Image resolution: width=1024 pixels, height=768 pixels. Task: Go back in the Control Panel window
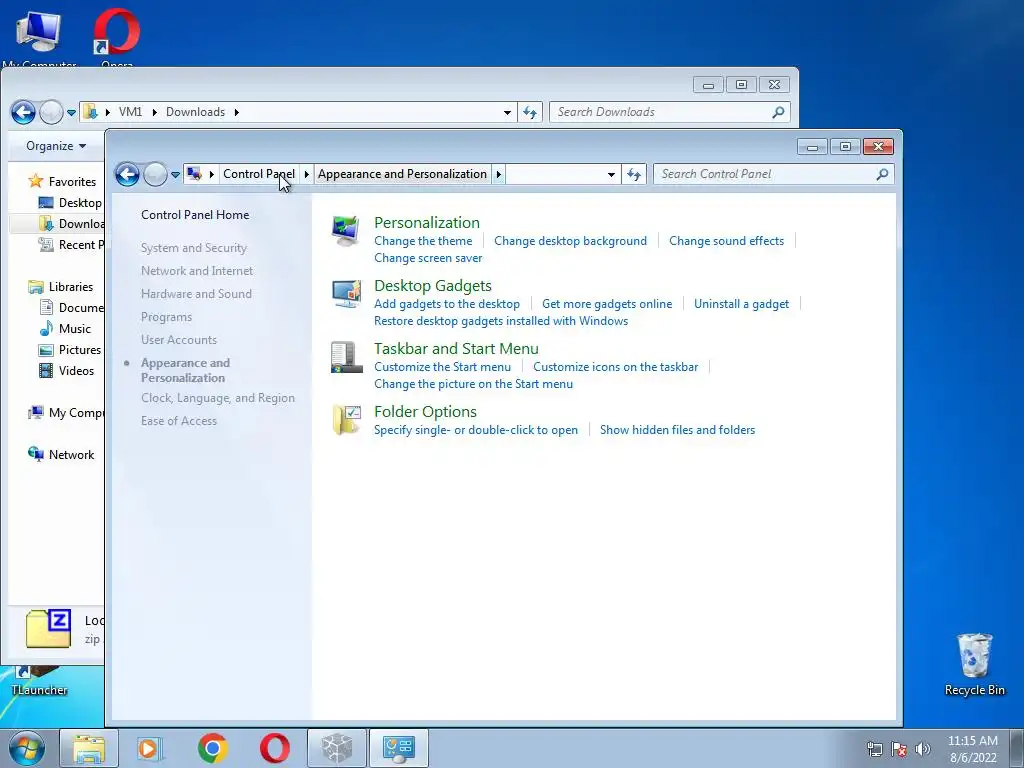(x=127, y=174)
